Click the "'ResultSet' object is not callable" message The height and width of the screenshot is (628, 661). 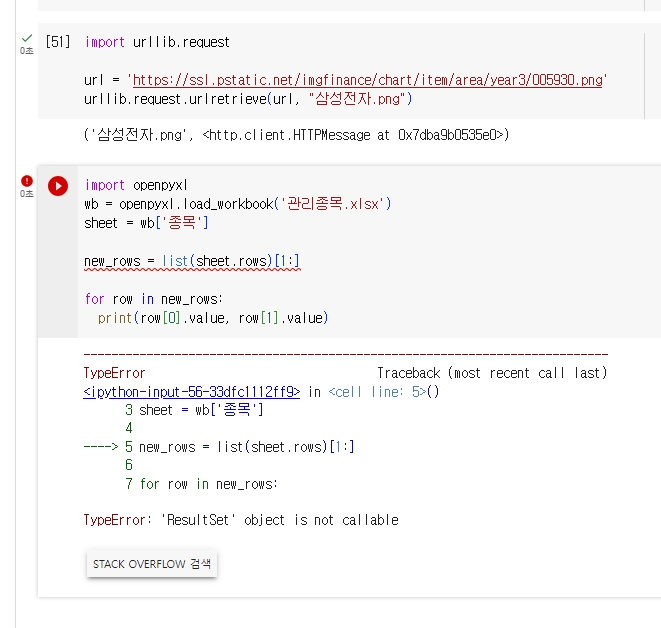(279, 520)
